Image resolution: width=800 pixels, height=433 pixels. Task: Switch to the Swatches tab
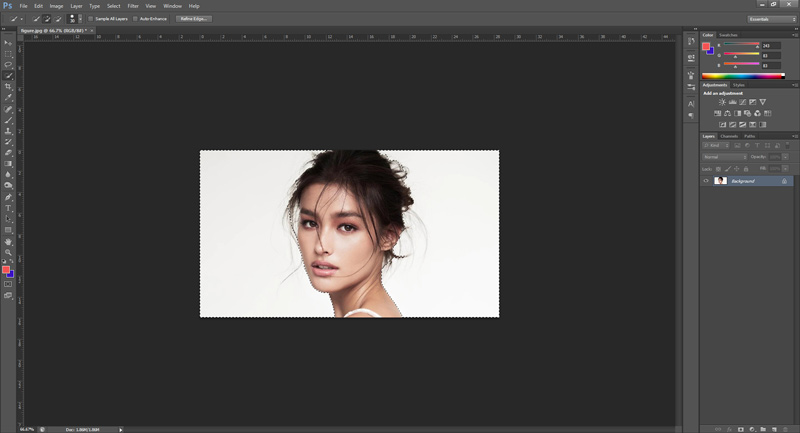point(728,35)
